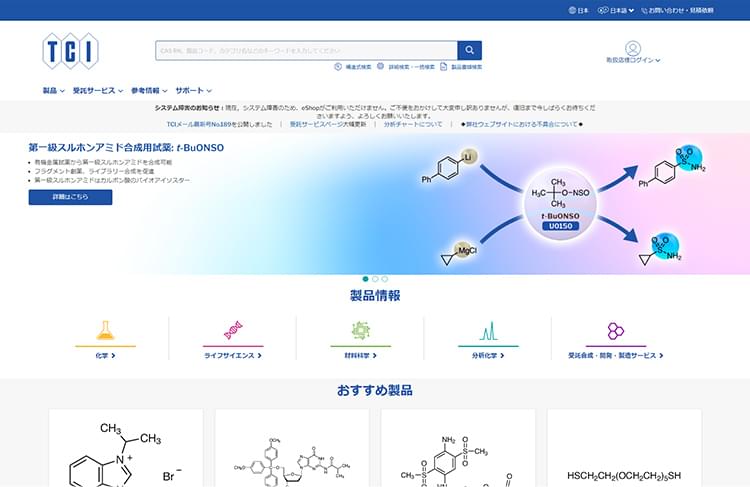Click the 日本 region link

pos(583,10)
